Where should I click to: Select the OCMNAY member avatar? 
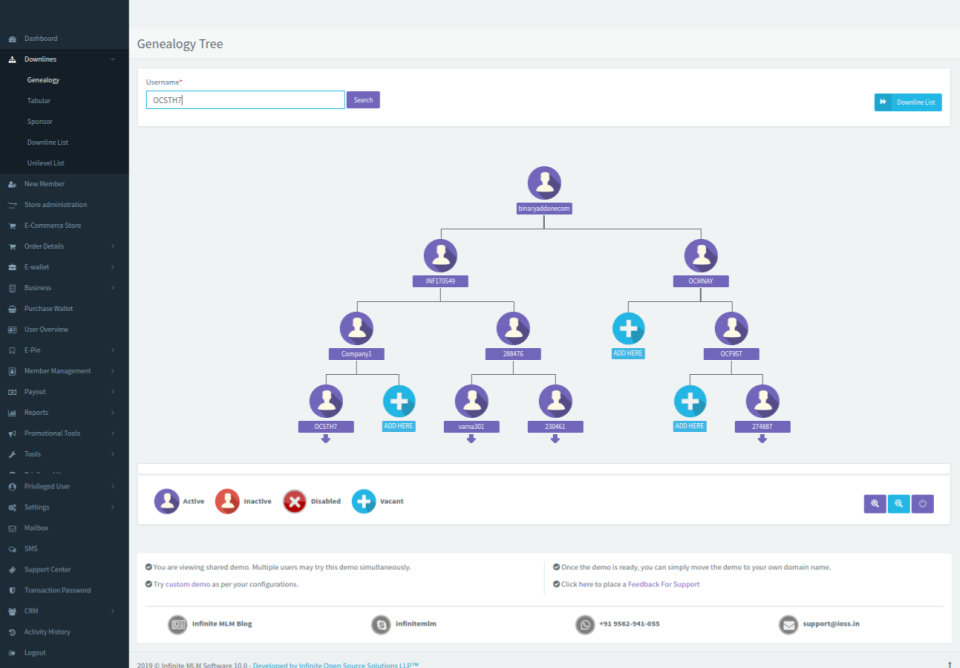tap(701, 256)
